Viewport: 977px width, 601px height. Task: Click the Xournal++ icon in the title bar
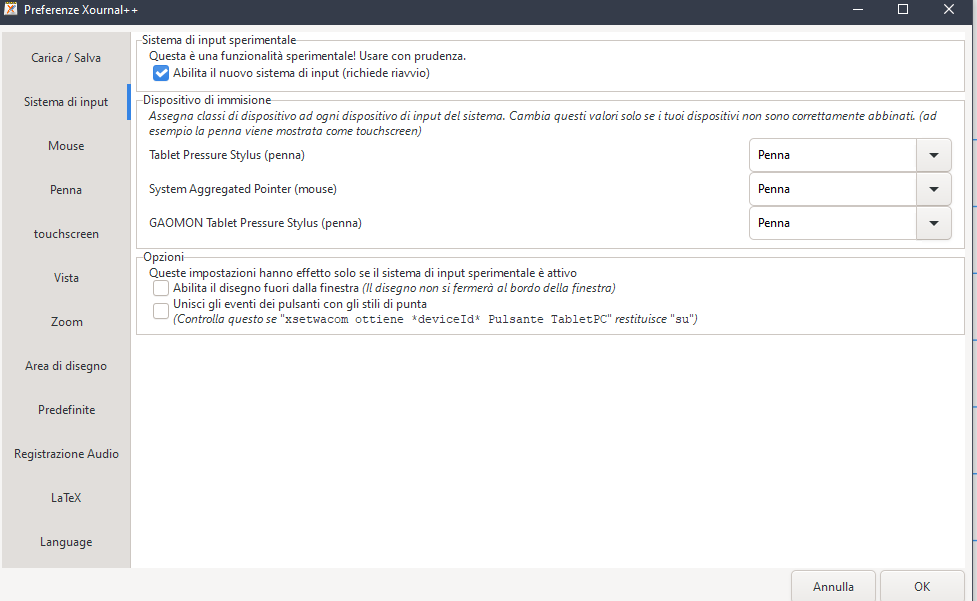(x=11, y=10)
